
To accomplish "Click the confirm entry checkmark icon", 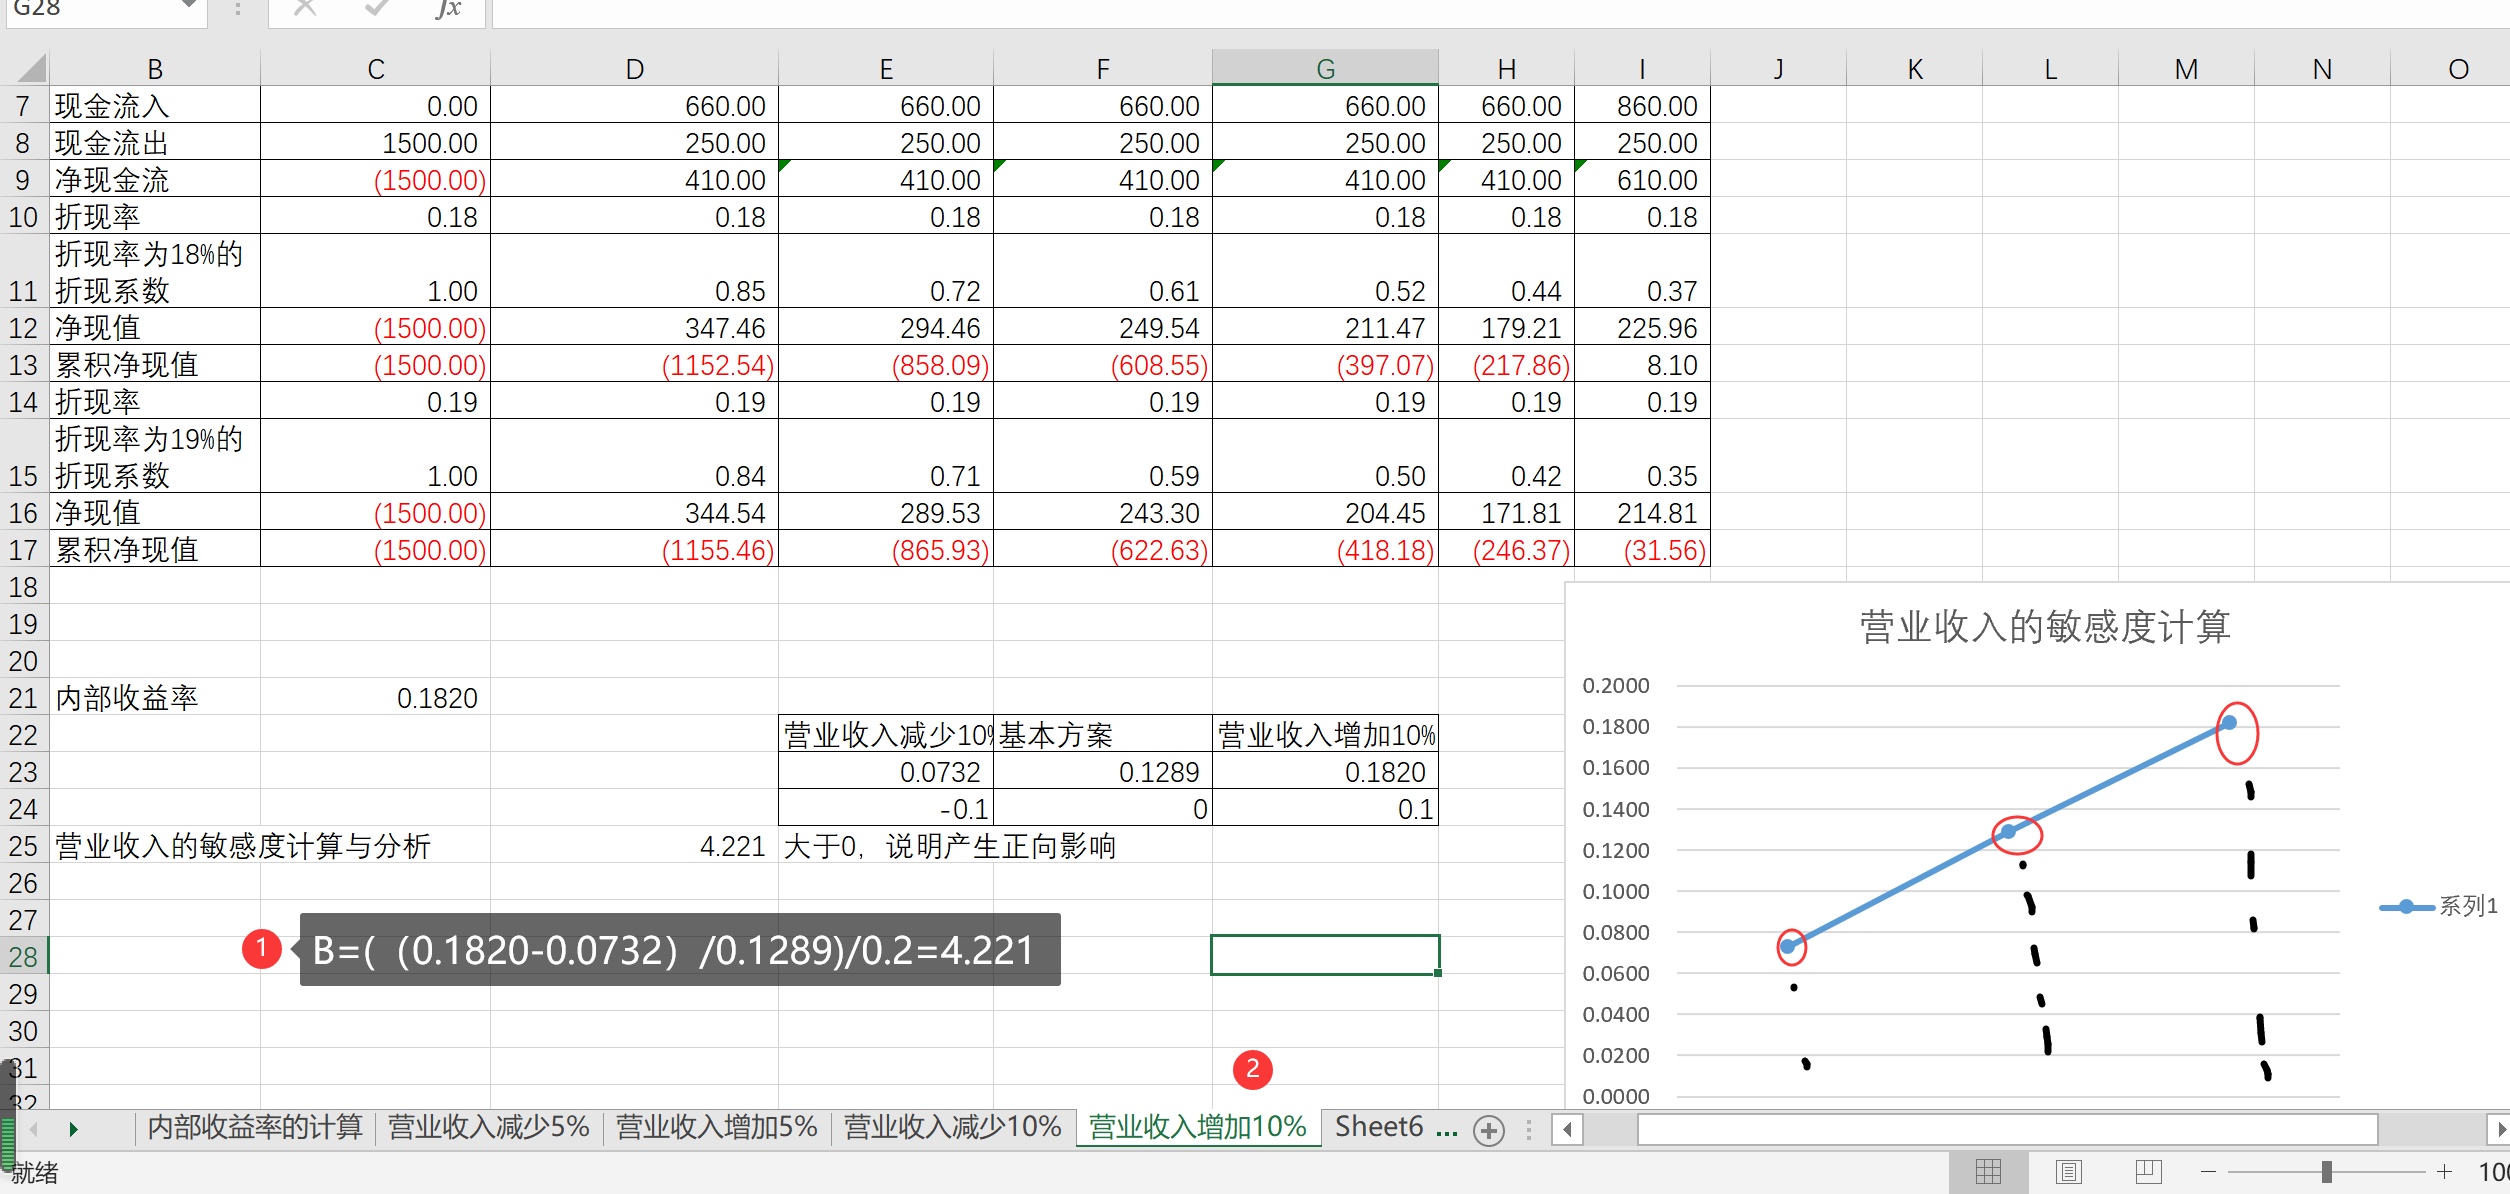I will click(377, 9).
